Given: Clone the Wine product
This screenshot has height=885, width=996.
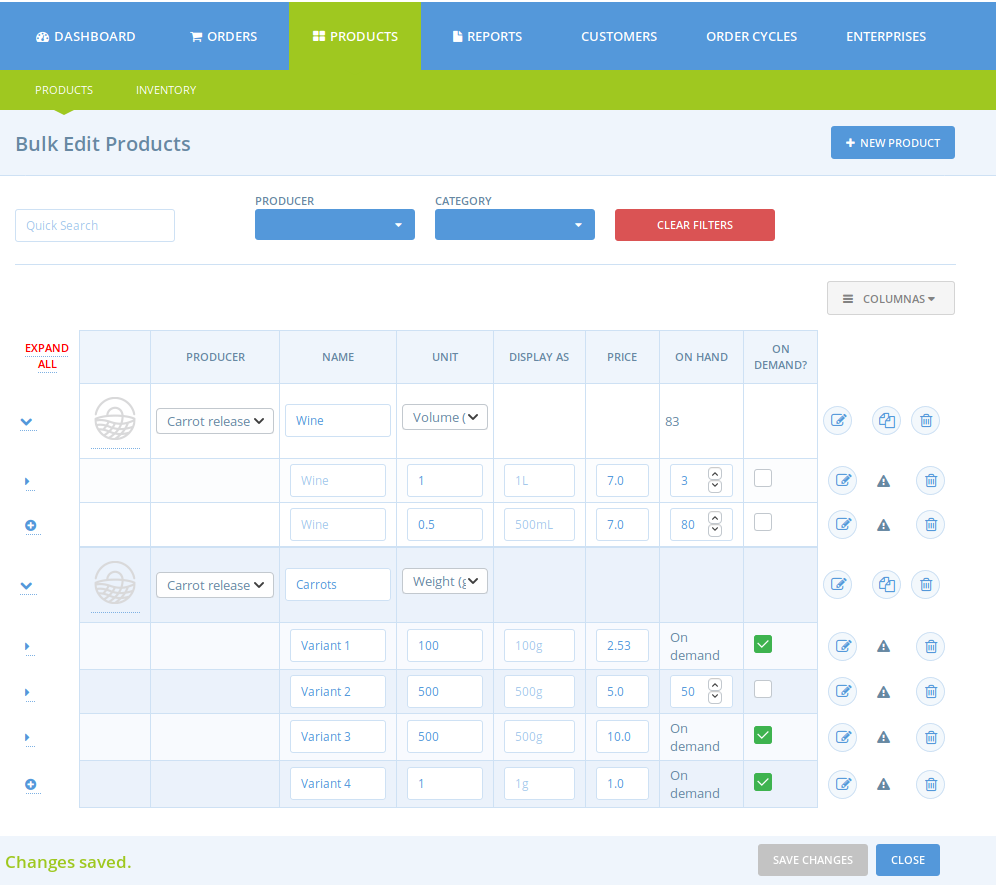Looking at the screenshot, I should pyautogui.click(x=886, y=421).
